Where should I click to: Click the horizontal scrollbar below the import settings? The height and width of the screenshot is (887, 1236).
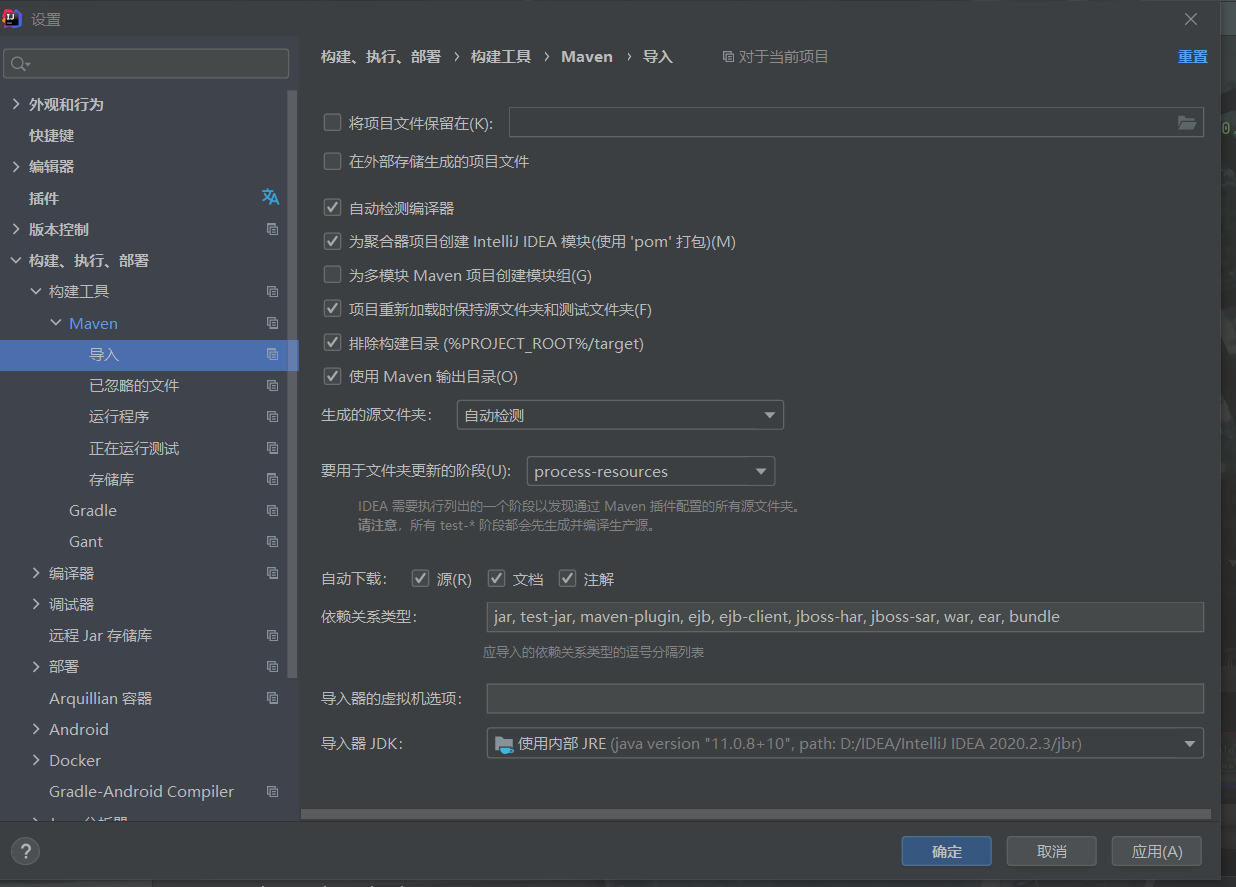[755, 814]
